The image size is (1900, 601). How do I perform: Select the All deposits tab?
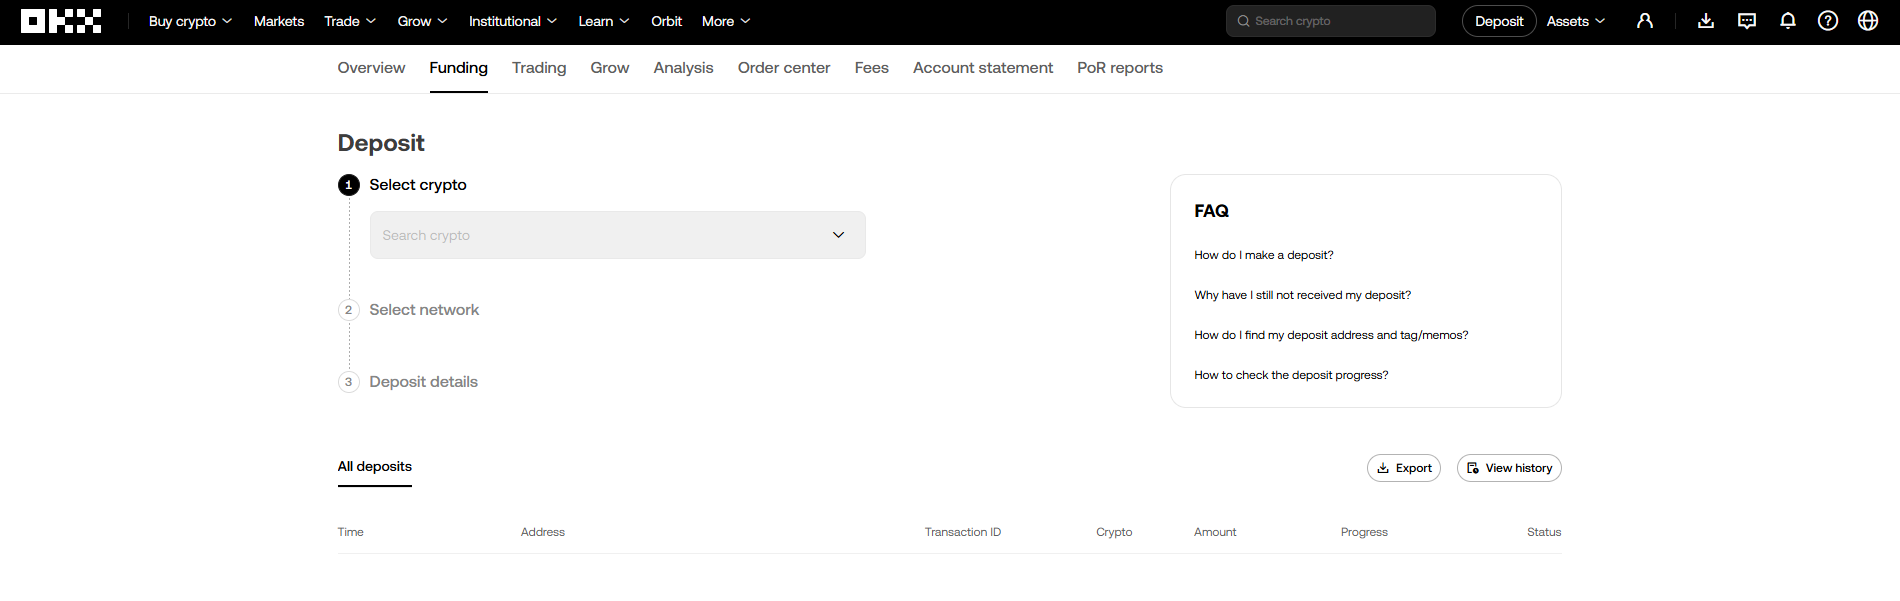pos(375,467)
